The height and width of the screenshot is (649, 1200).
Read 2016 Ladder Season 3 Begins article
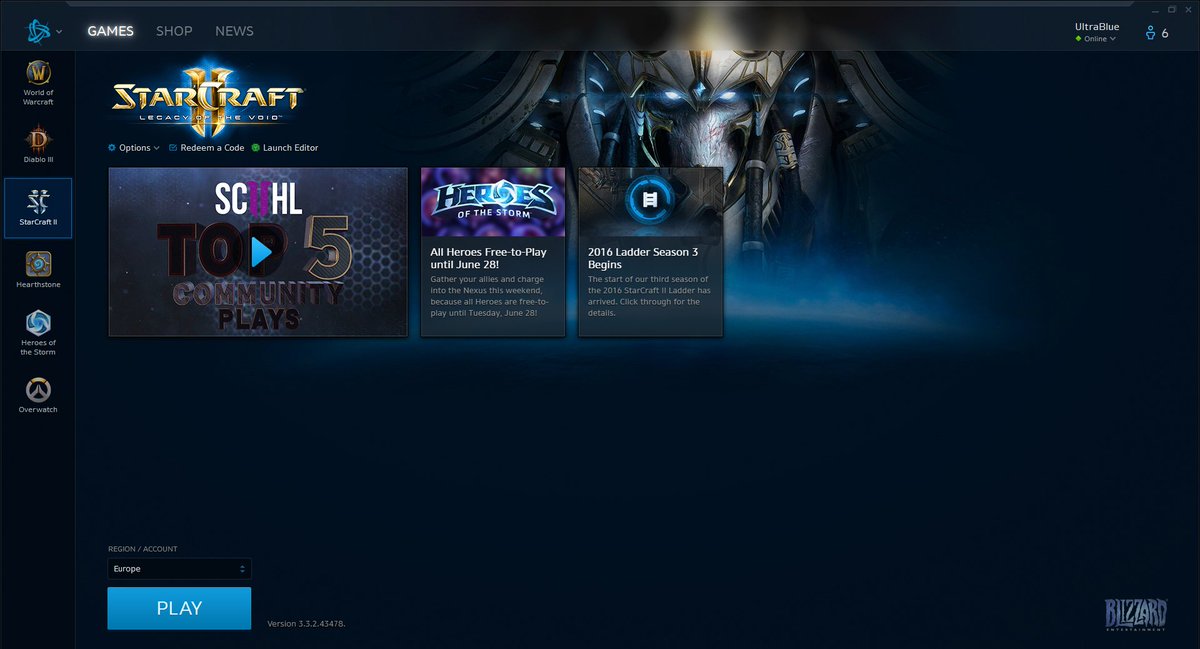650,252
